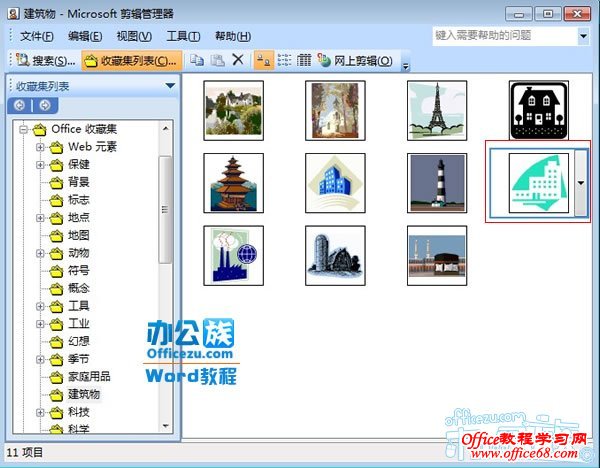The width and height of the screenshot is (600, 468).
Task: Click the Back navigation arrow in pane
Action: [20, 105]
